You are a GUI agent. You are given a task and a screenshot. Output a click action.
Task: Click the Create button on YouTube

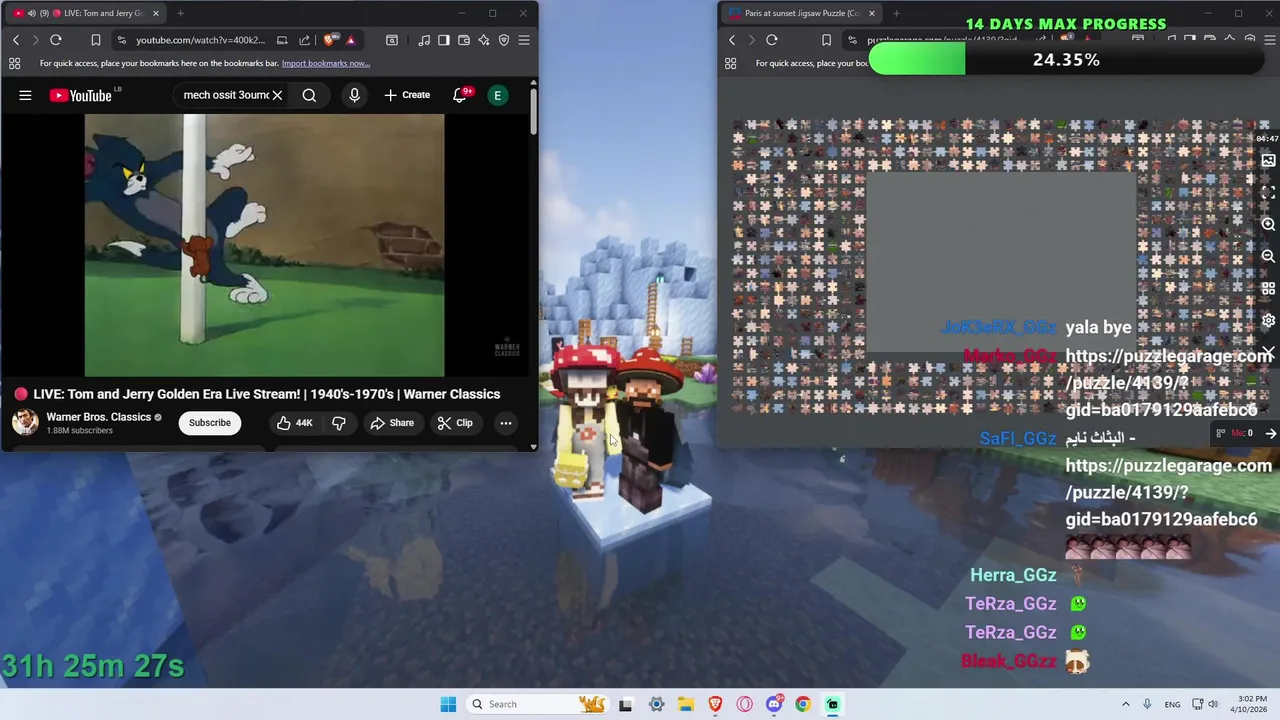[x=407, y=95]
